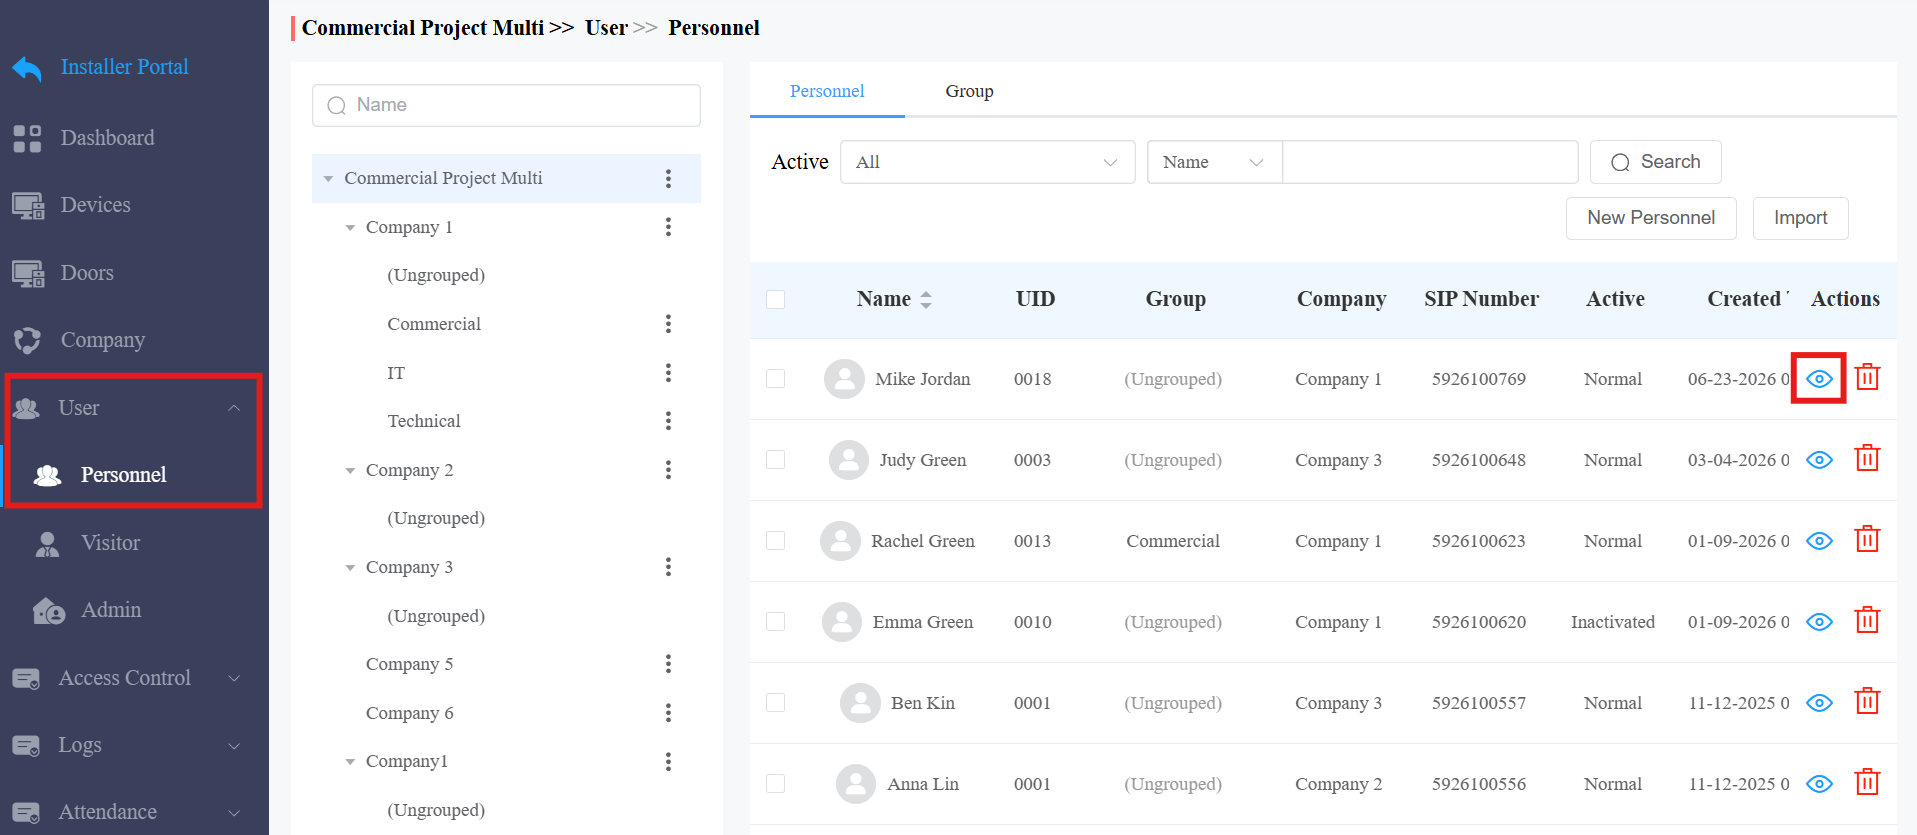Open options menu for Commercial Project Multi
Screen dimensions: 1917x835
pyautogui.click(x=668, y=178)
